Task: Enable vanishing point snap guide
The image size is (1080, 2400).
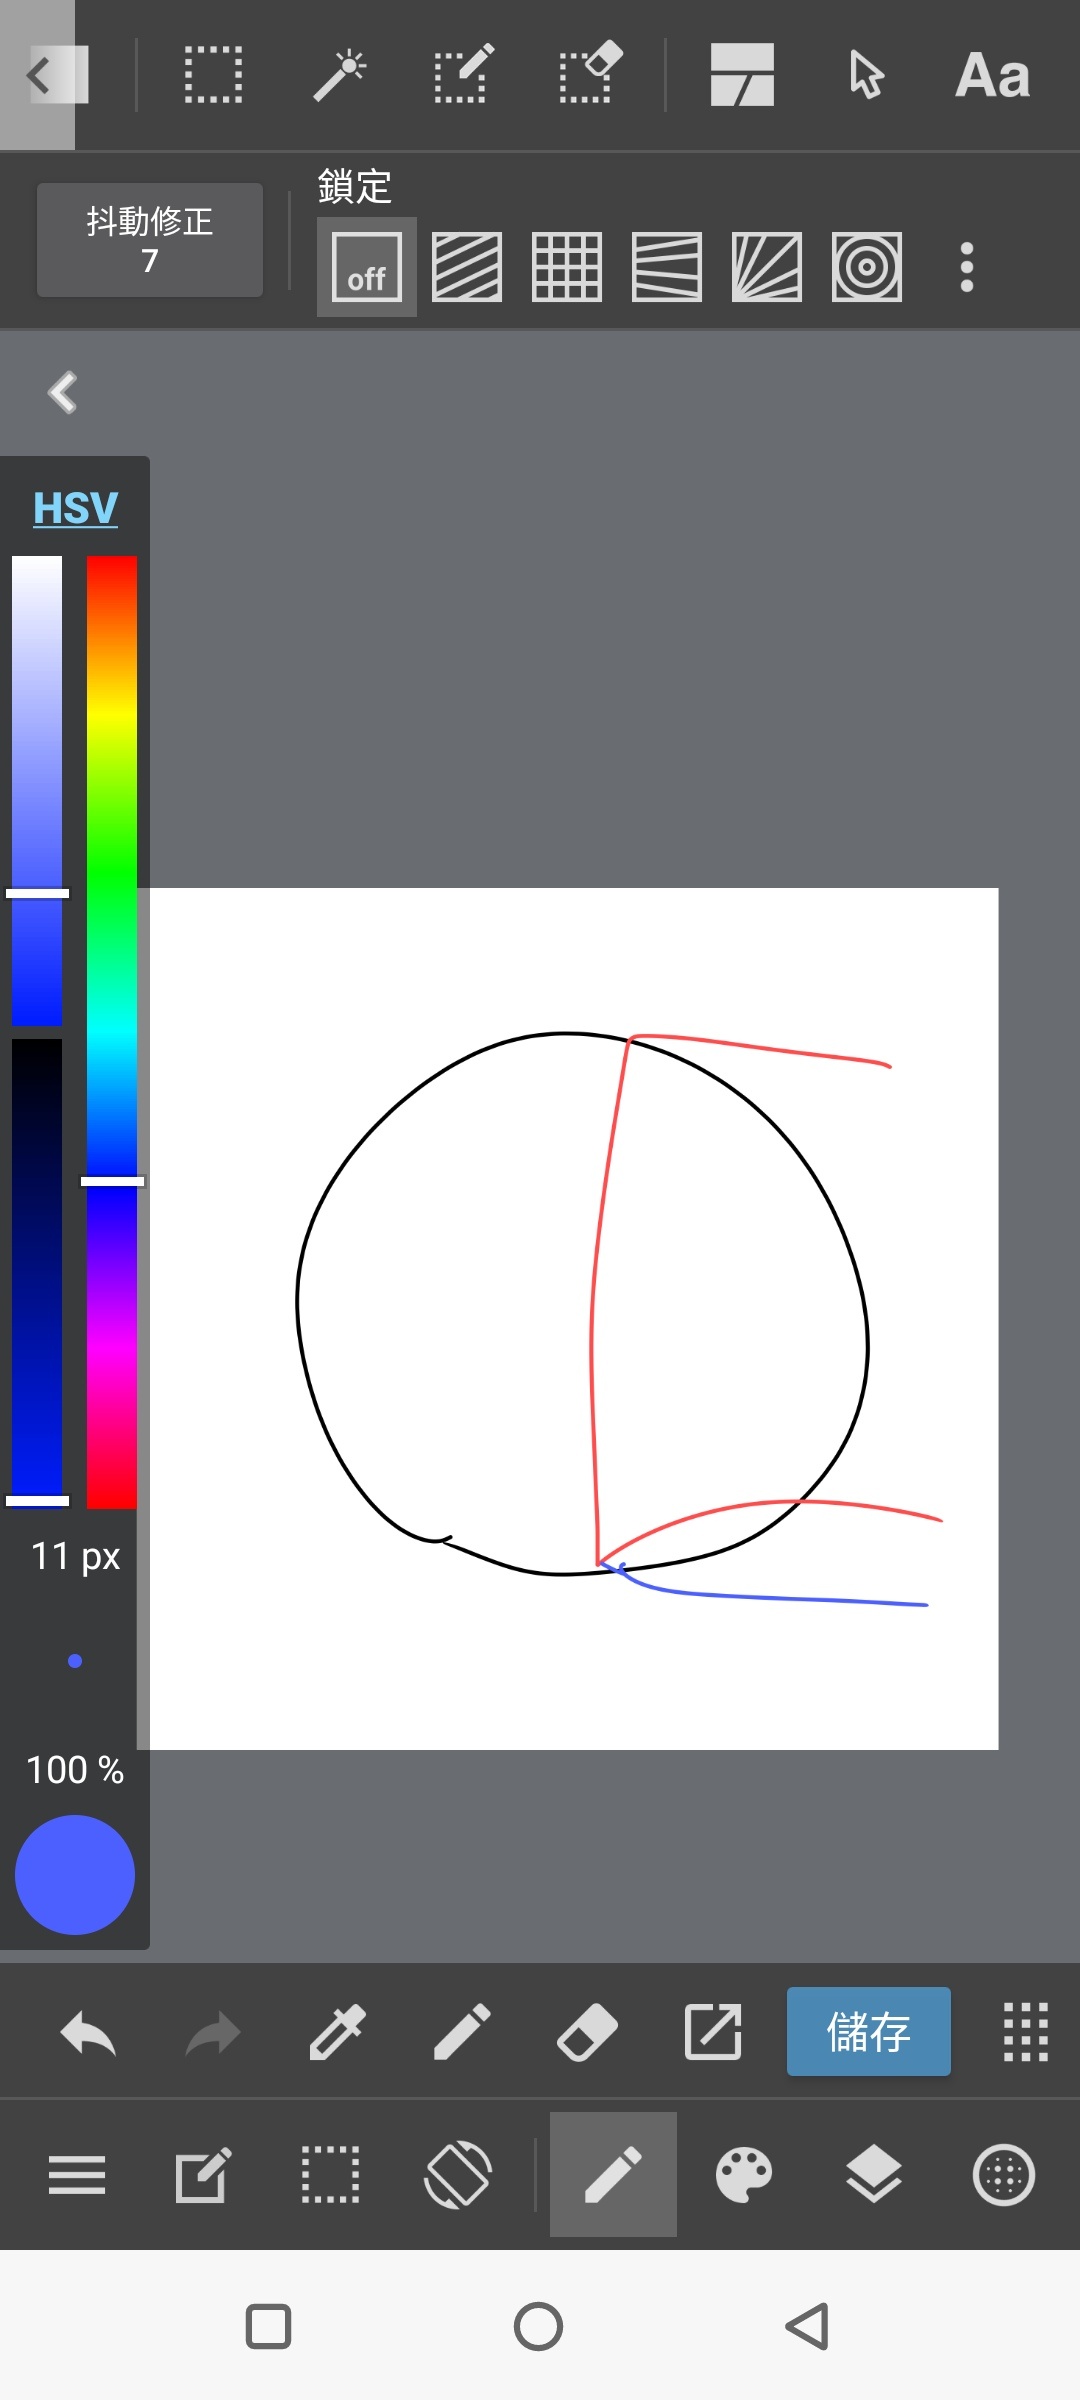Action: pos(667,267)
